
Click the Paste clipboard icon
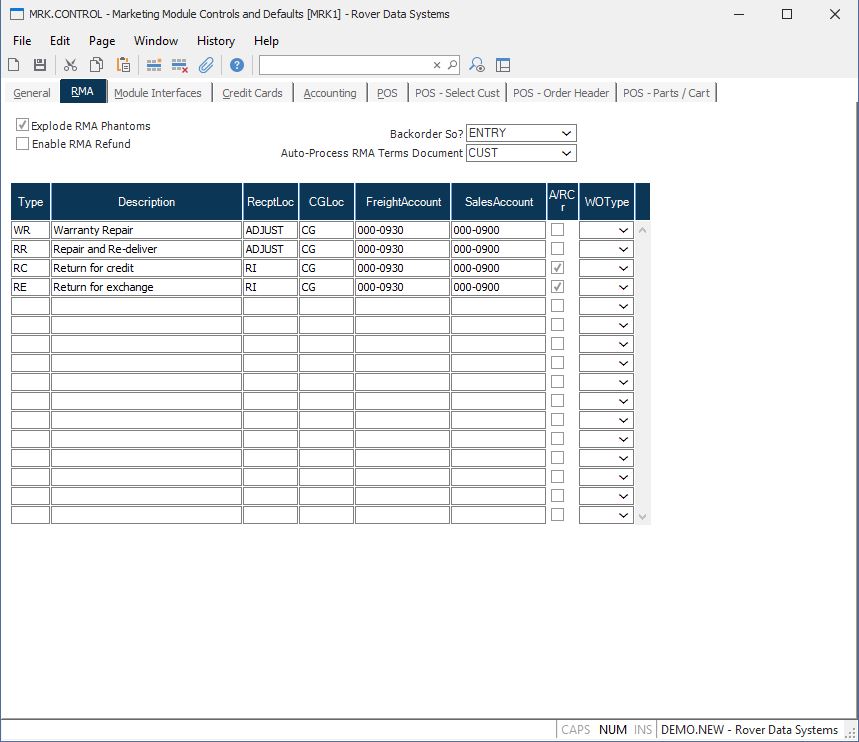pyautogui.click(x=123, y=65)
